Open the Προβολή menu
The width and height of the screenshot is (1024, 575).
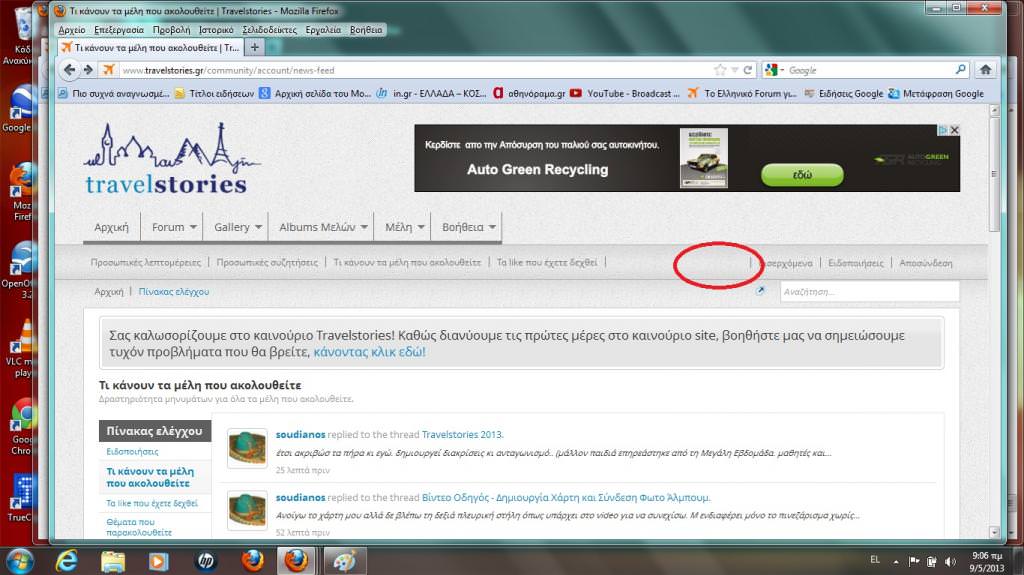tap(171, 29)
